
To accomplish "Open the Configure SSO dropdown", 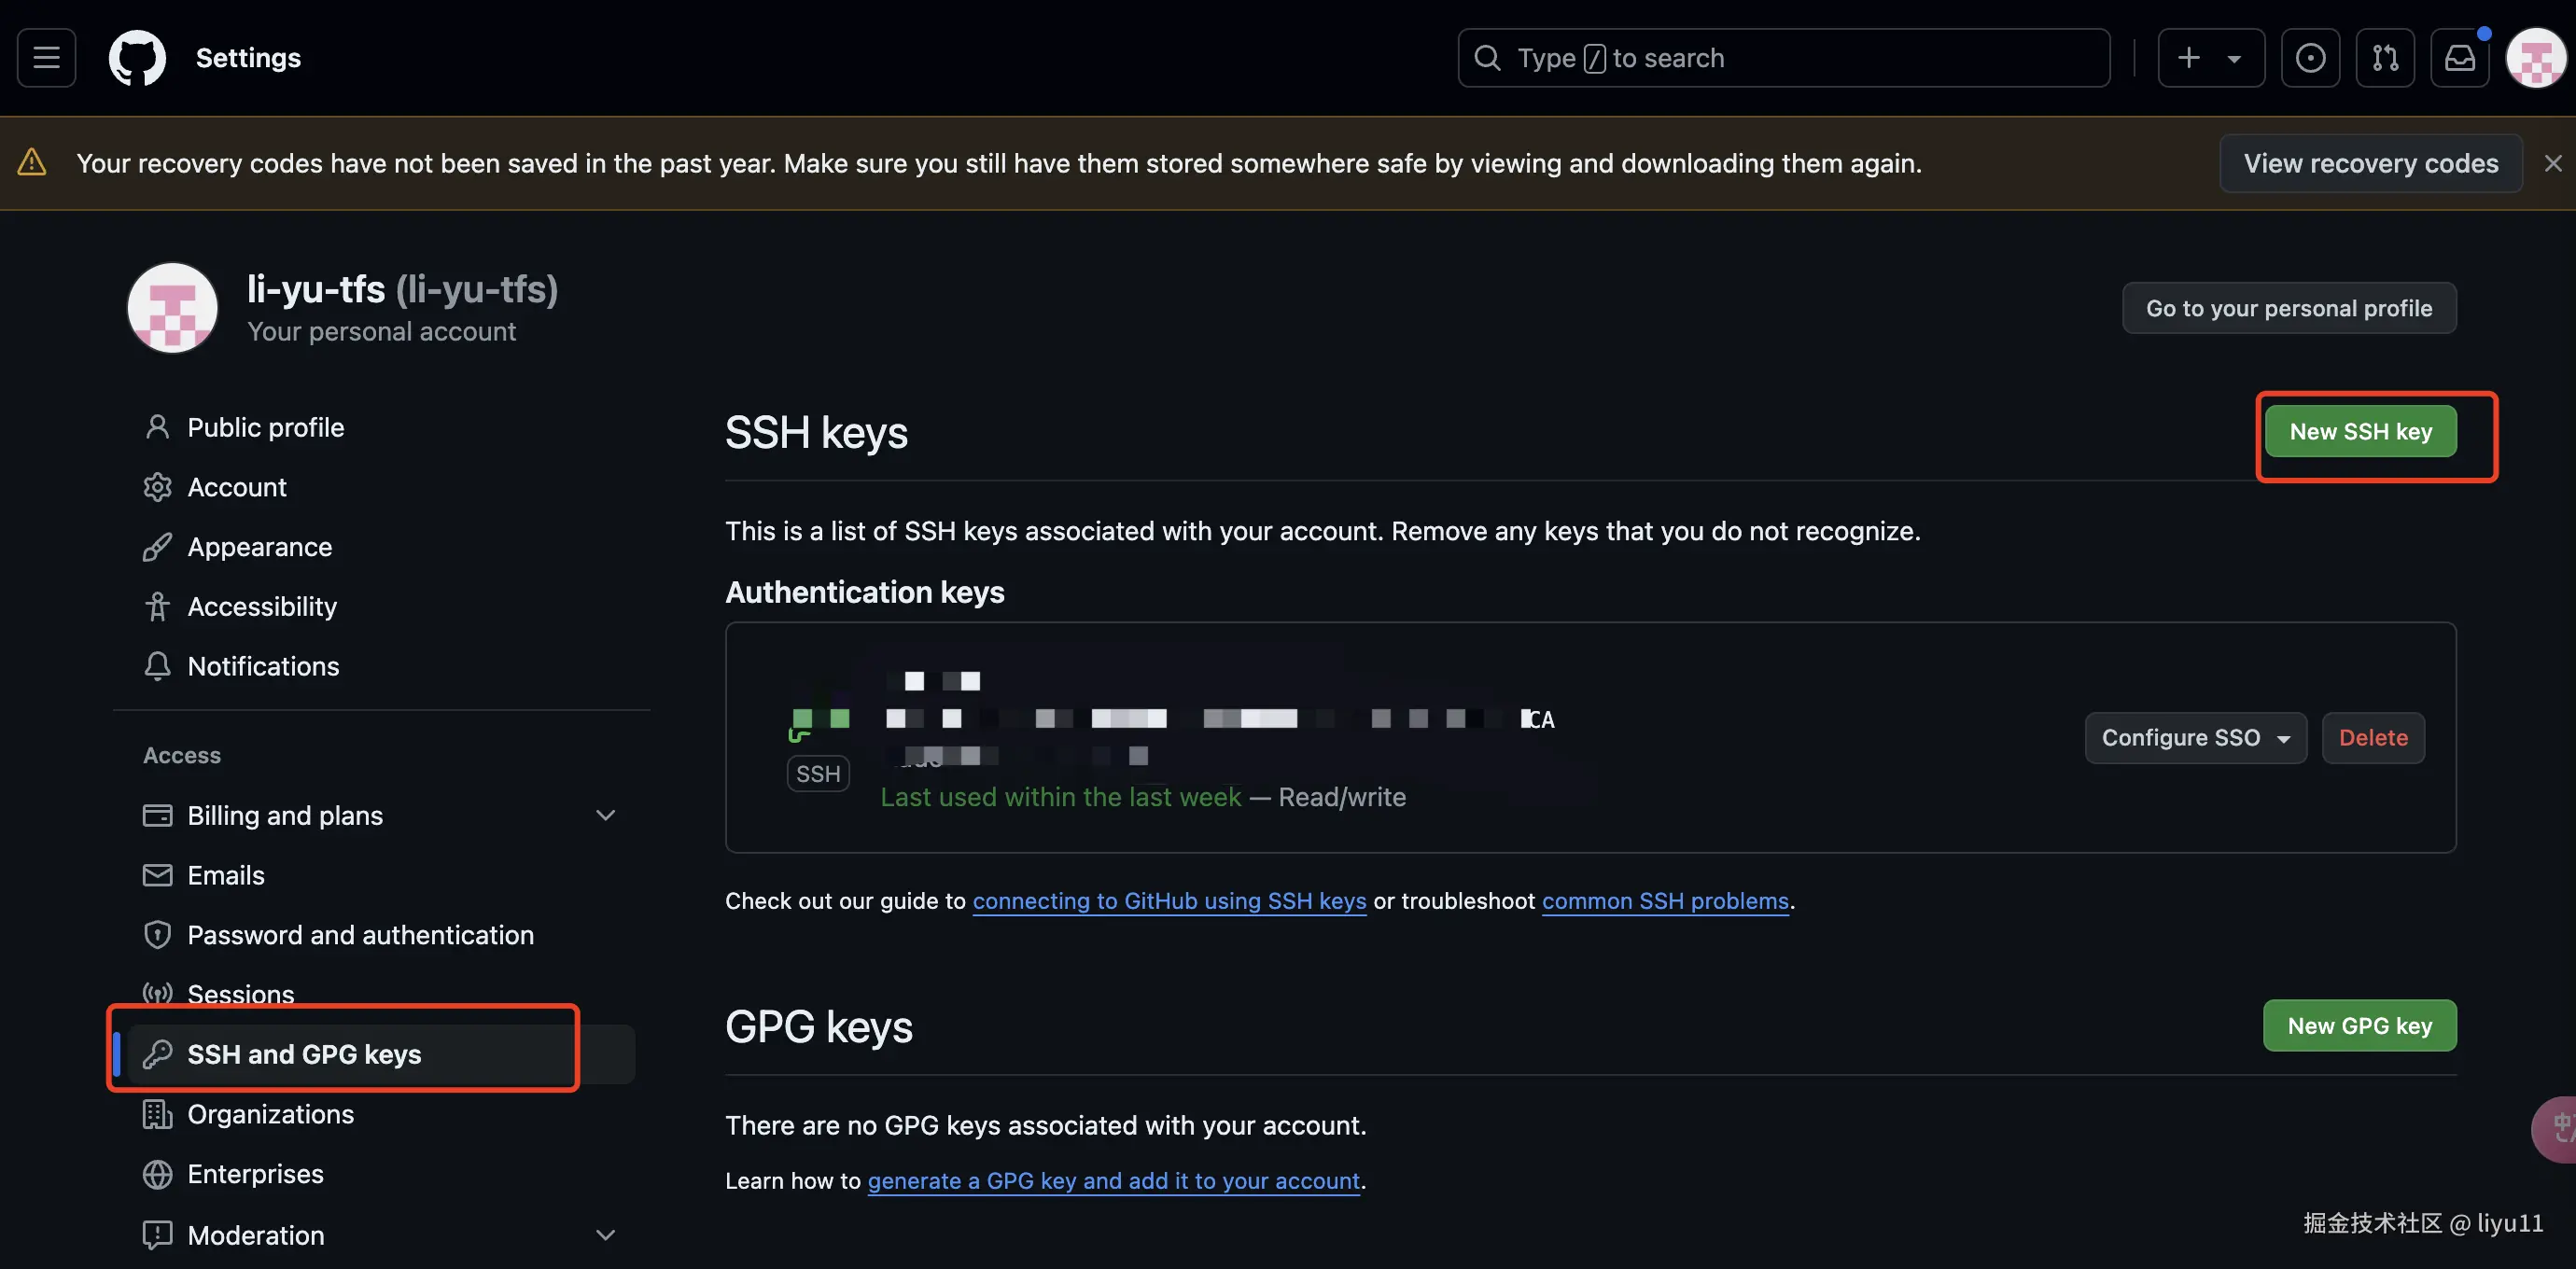I will tap(2195, 738).
